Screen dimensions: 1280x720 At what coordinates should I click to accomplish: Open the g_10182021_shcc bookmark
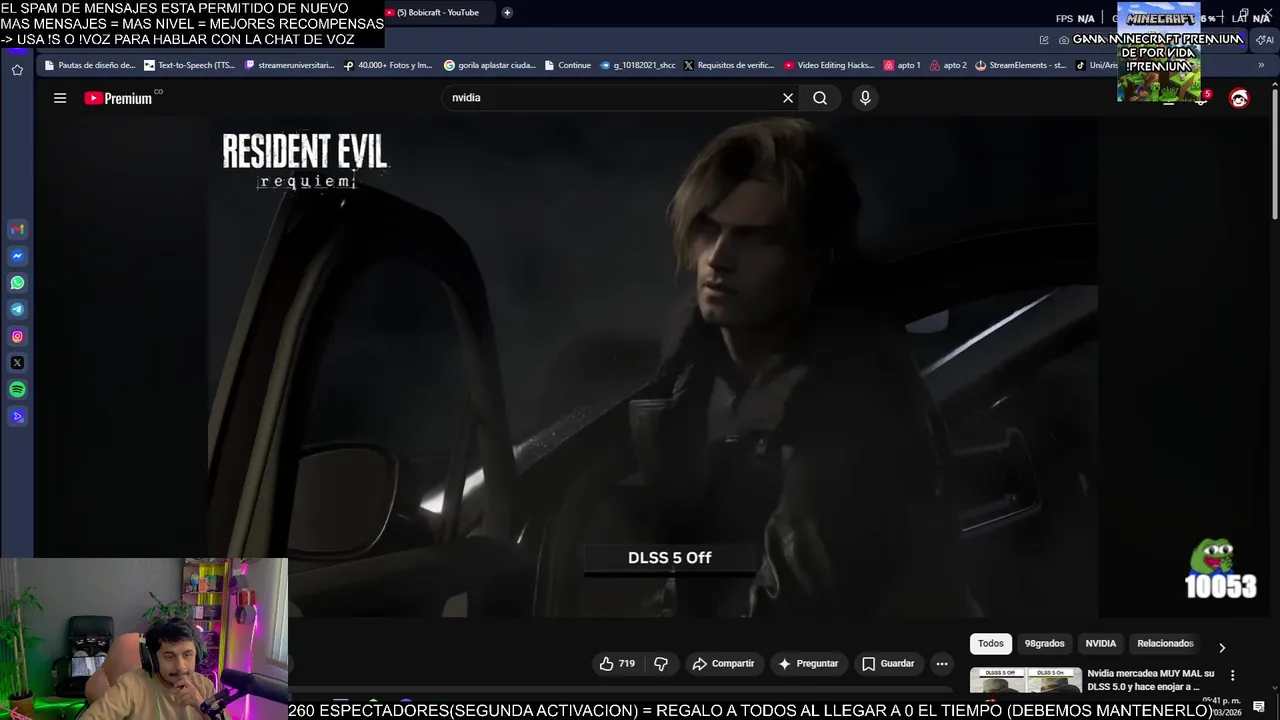coord(638,65)
